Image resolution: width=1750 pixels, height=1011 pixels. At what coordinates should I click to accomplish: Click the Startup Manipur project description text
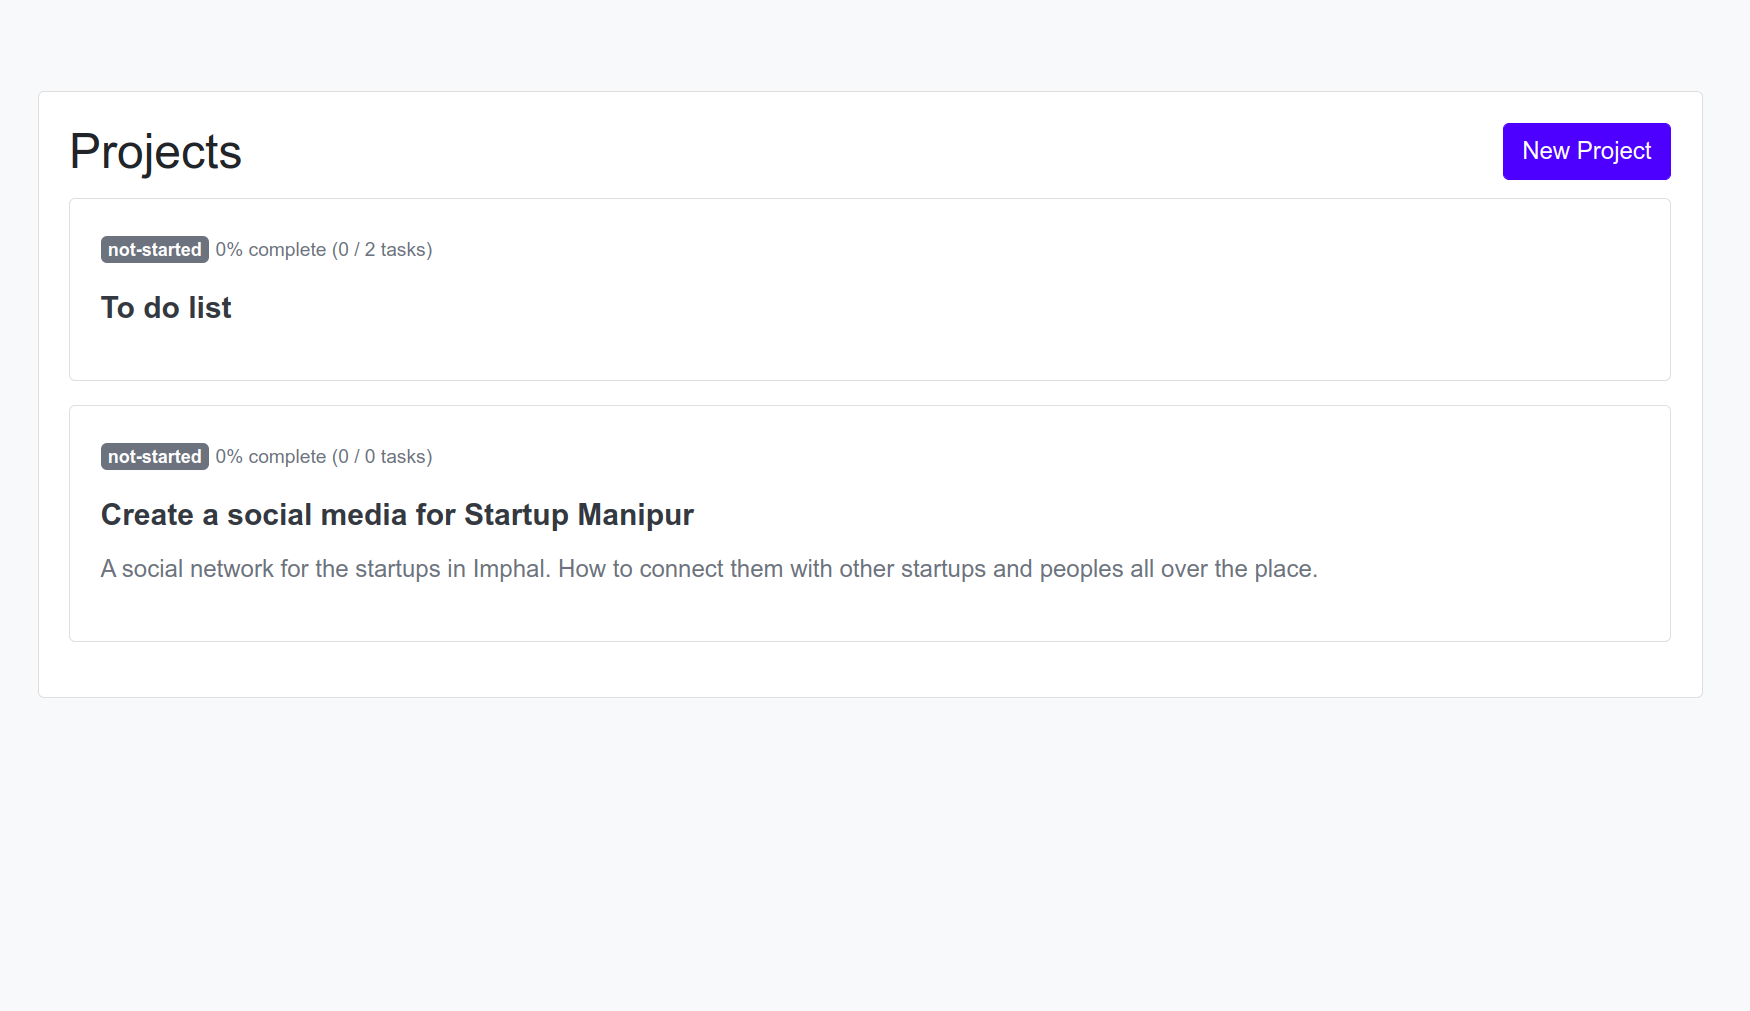tap(709, 569)
